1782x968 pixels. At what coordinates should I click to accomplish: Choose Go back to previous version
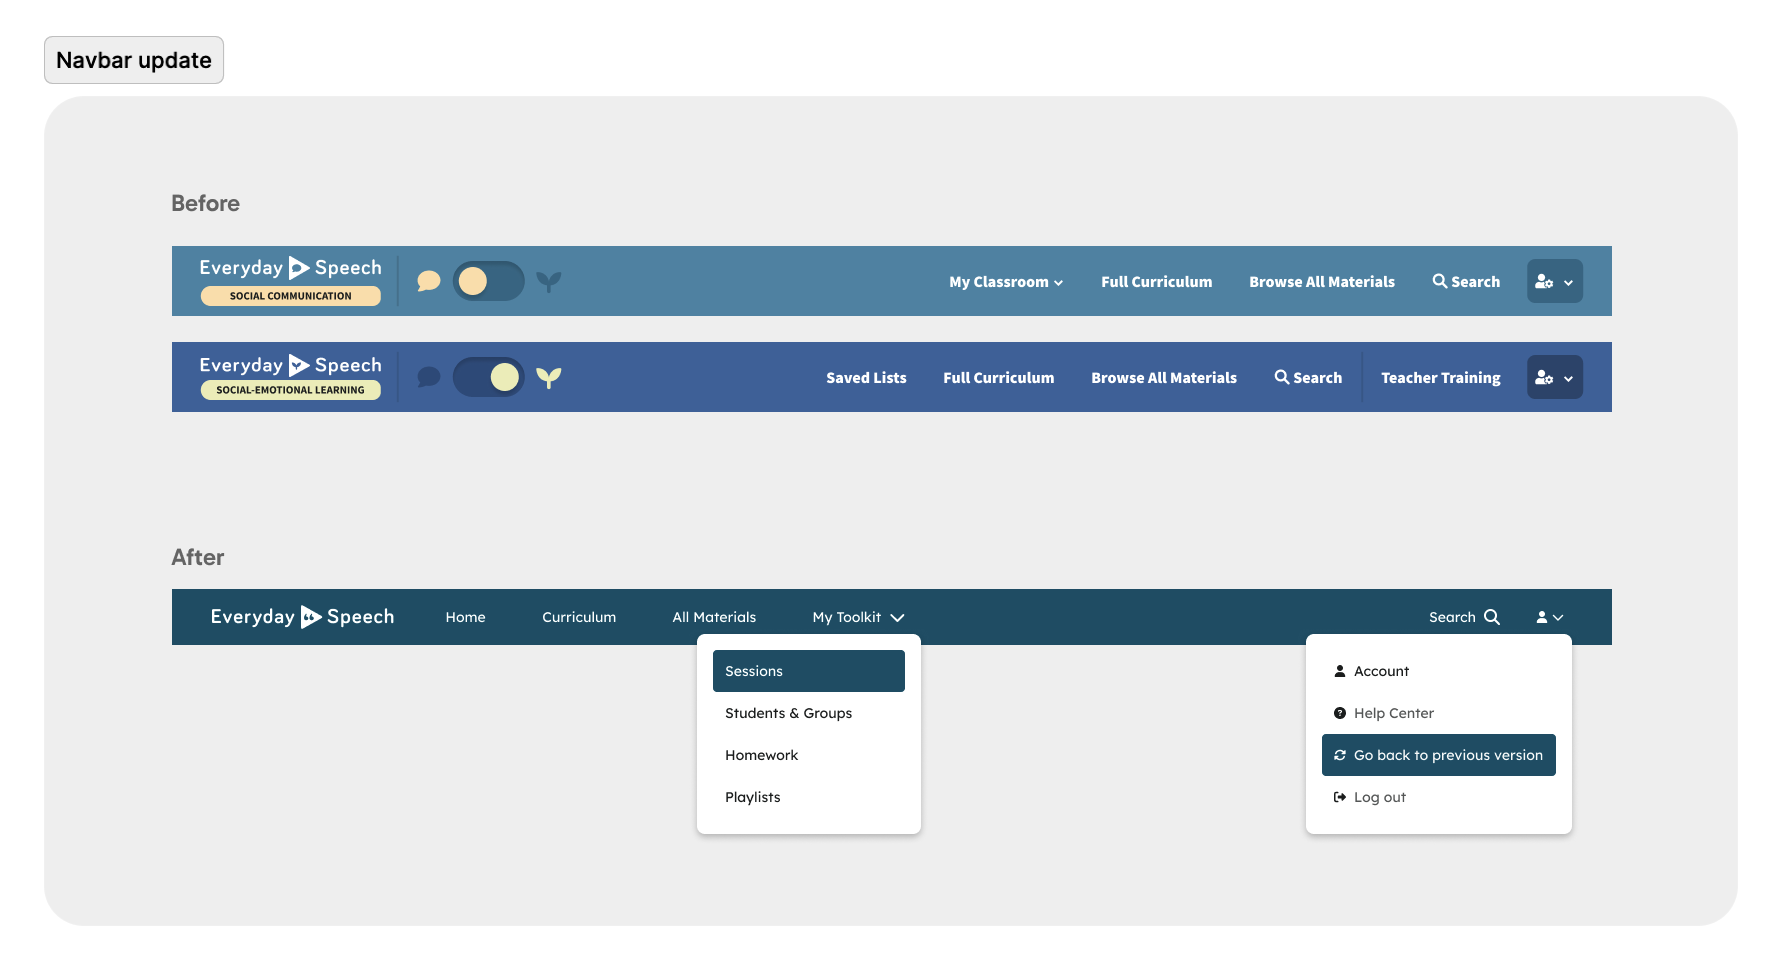[x=1439, y=755]
